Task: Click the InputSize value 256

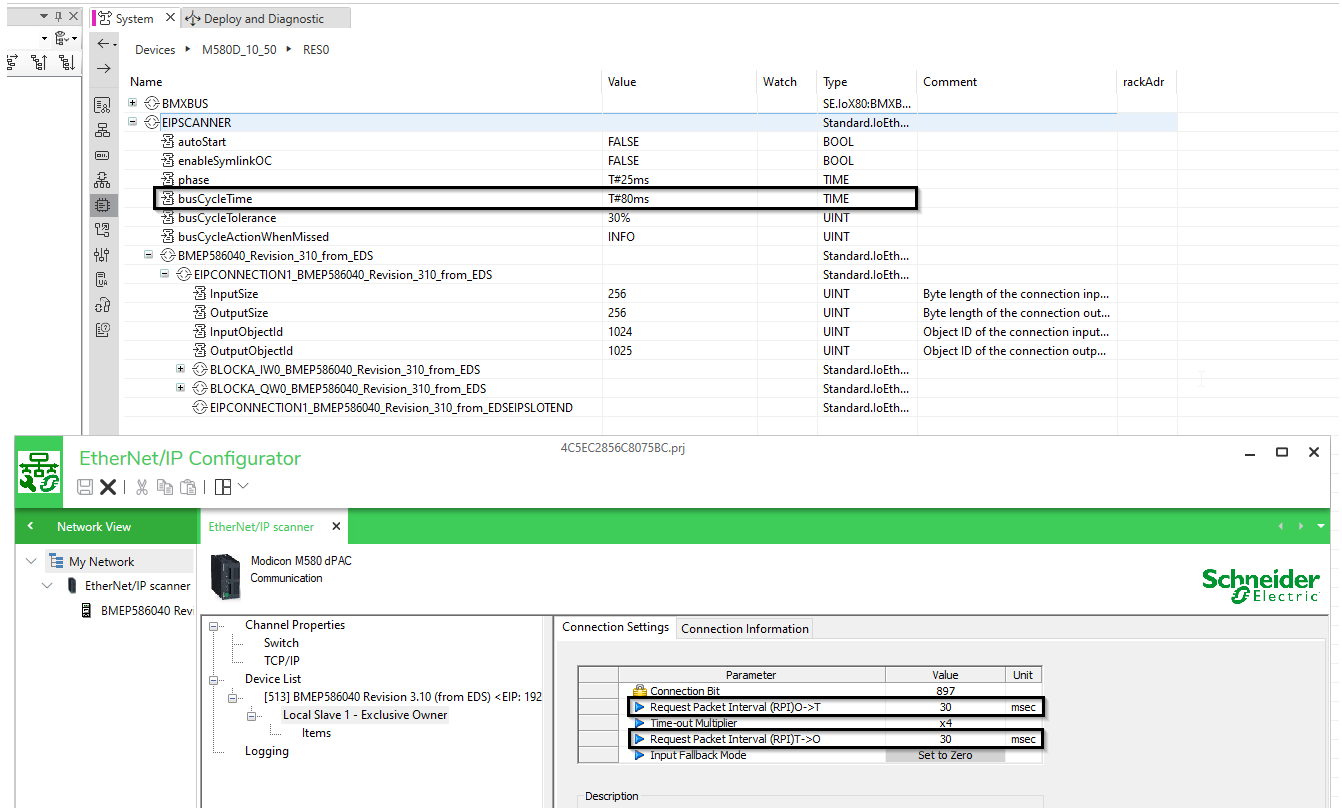Action: pos(617,294)
